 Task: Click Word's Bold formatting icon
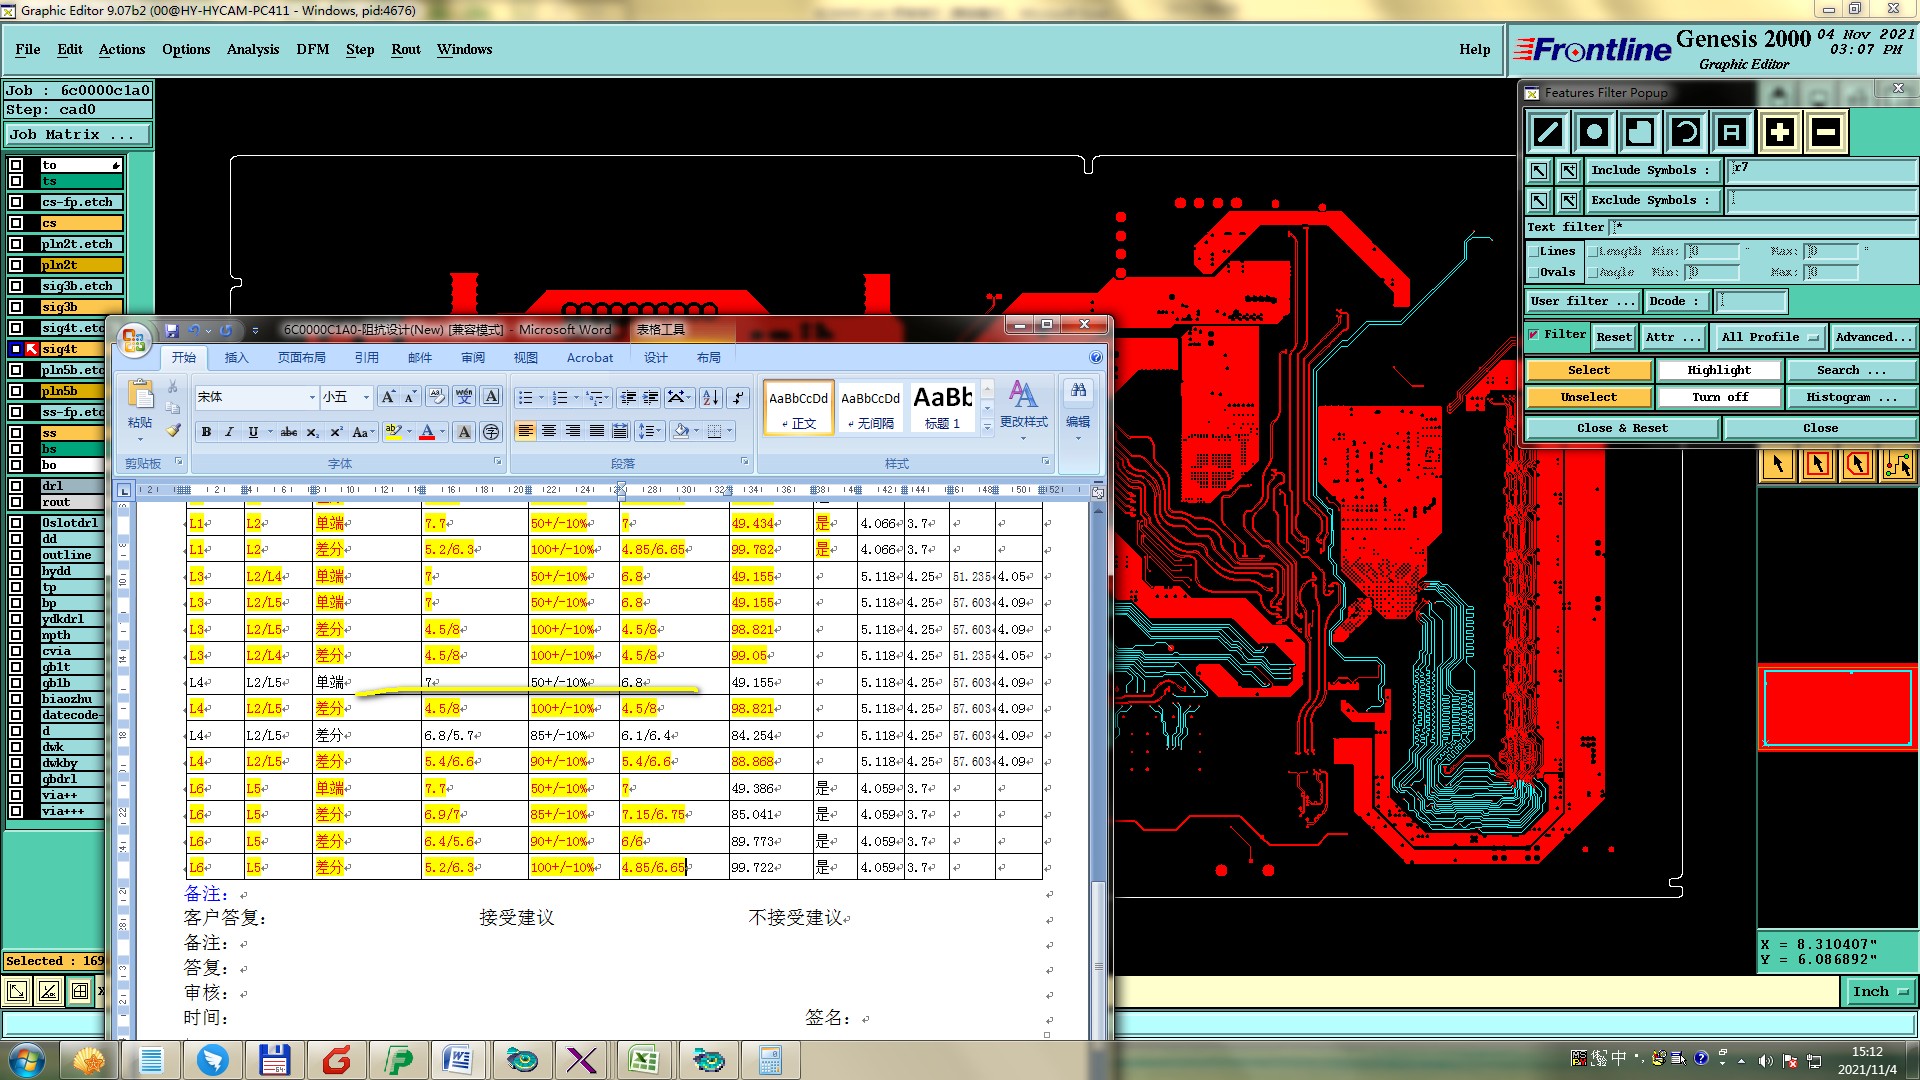point(206,432)
